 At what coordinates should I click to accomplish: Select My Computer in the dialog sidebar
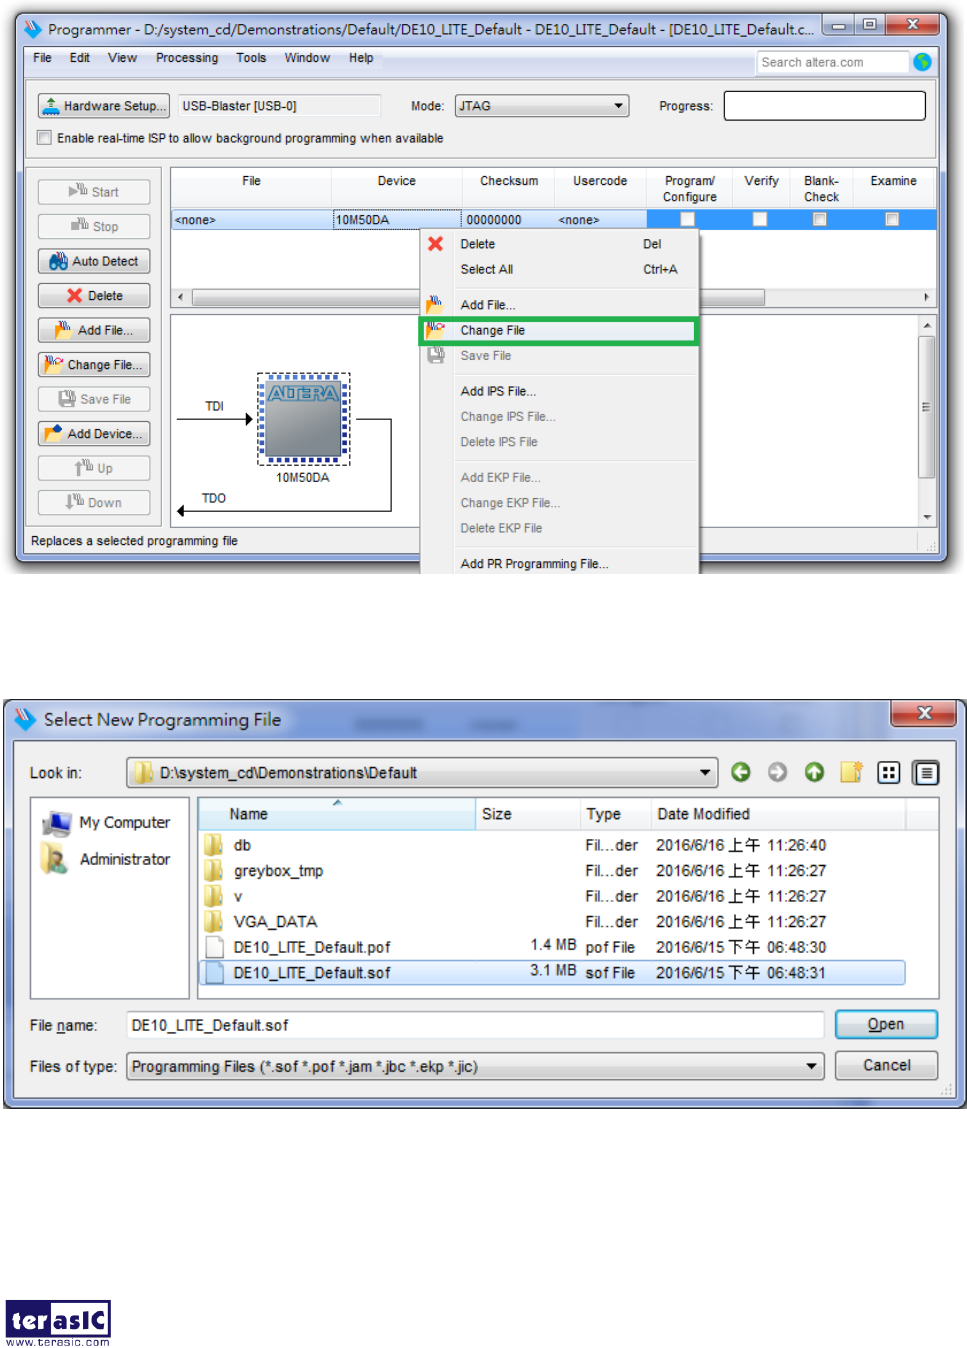(x=106, y=823)
